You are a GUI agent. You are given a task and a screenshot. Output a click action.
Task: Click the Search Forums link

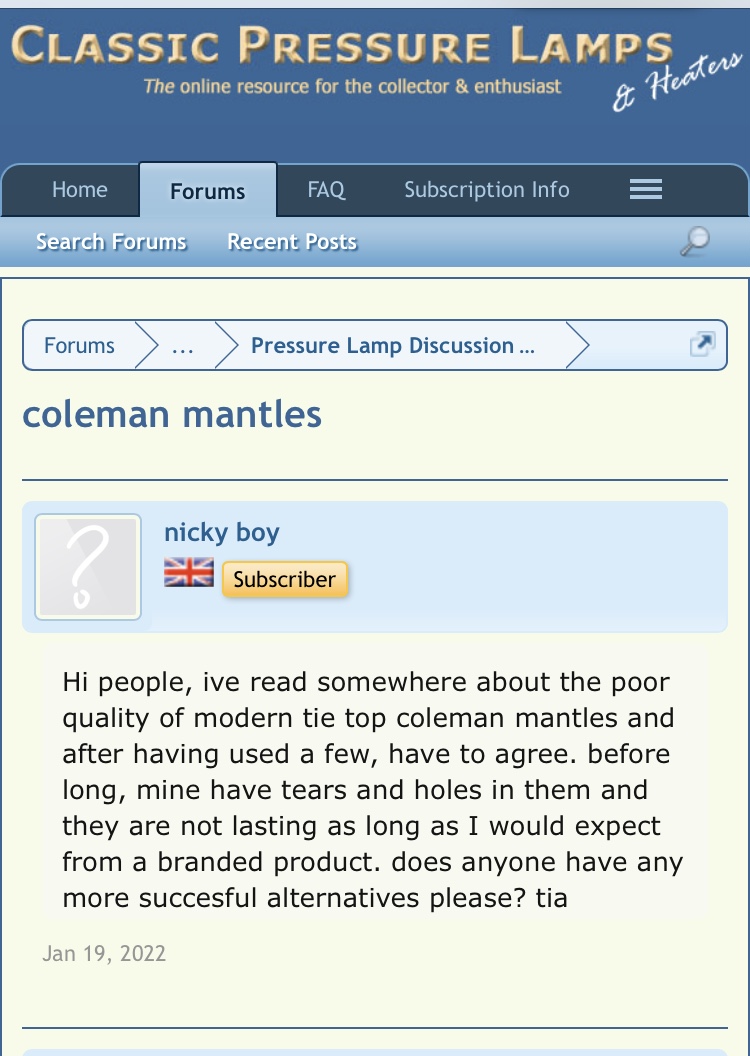click(111, 242)
